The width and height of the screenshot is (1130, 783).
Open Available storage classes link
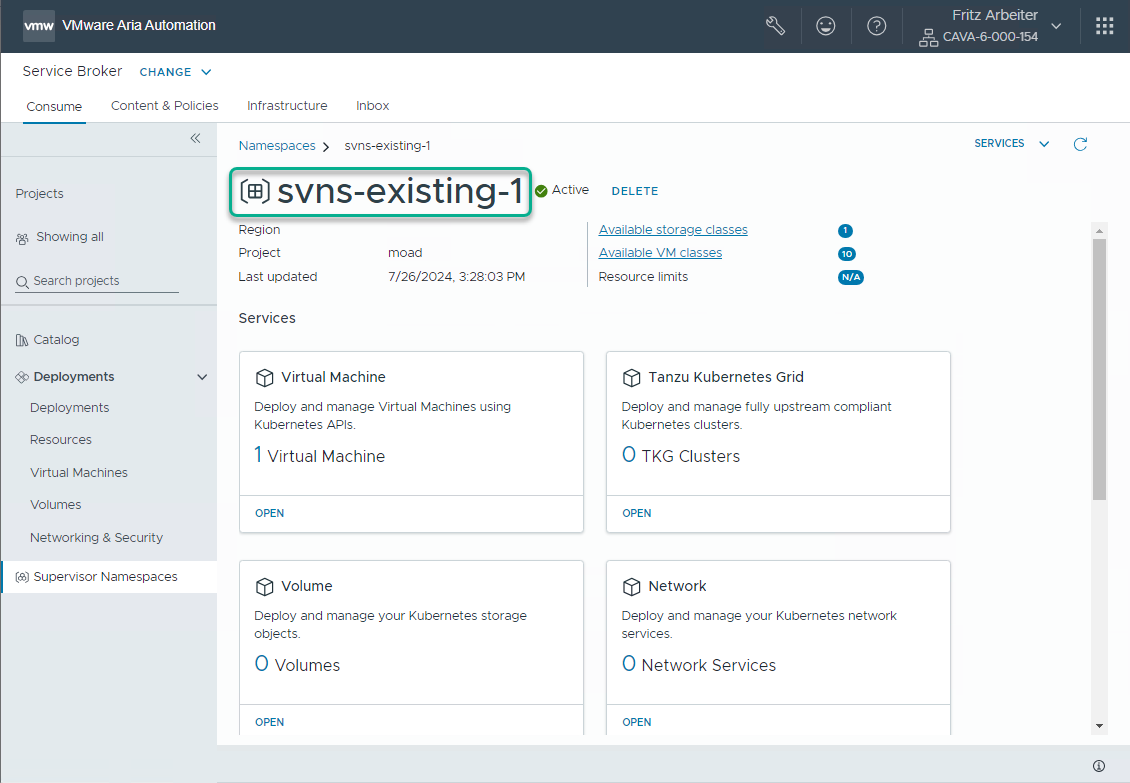[x=673, y=229]
